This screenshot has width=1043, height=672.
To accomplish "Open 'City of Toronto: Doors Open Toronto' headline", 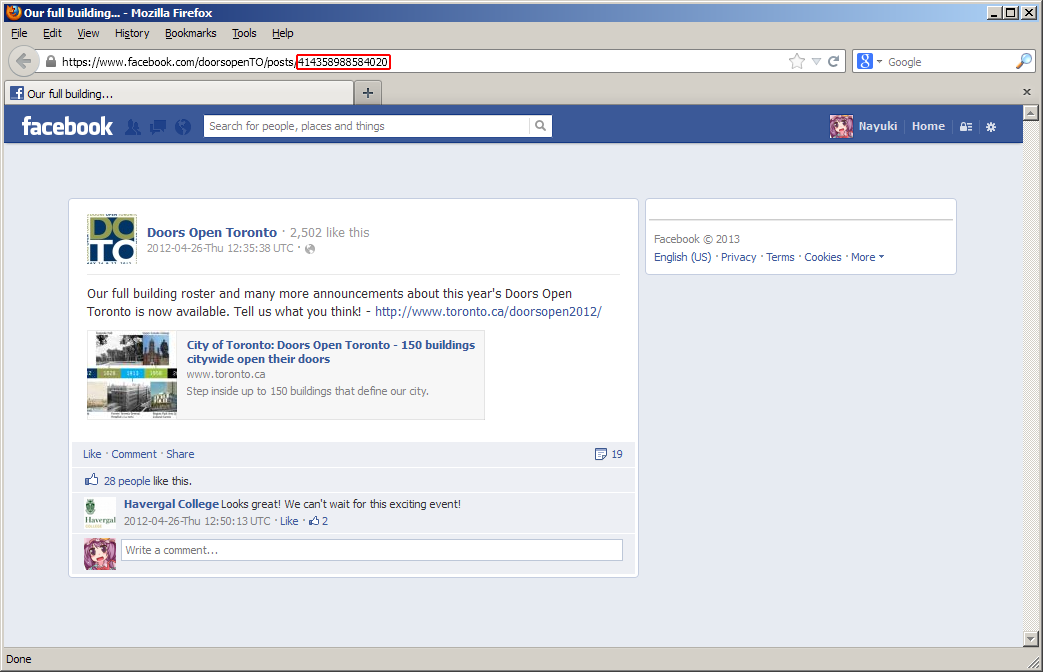I will coord(331,351).
